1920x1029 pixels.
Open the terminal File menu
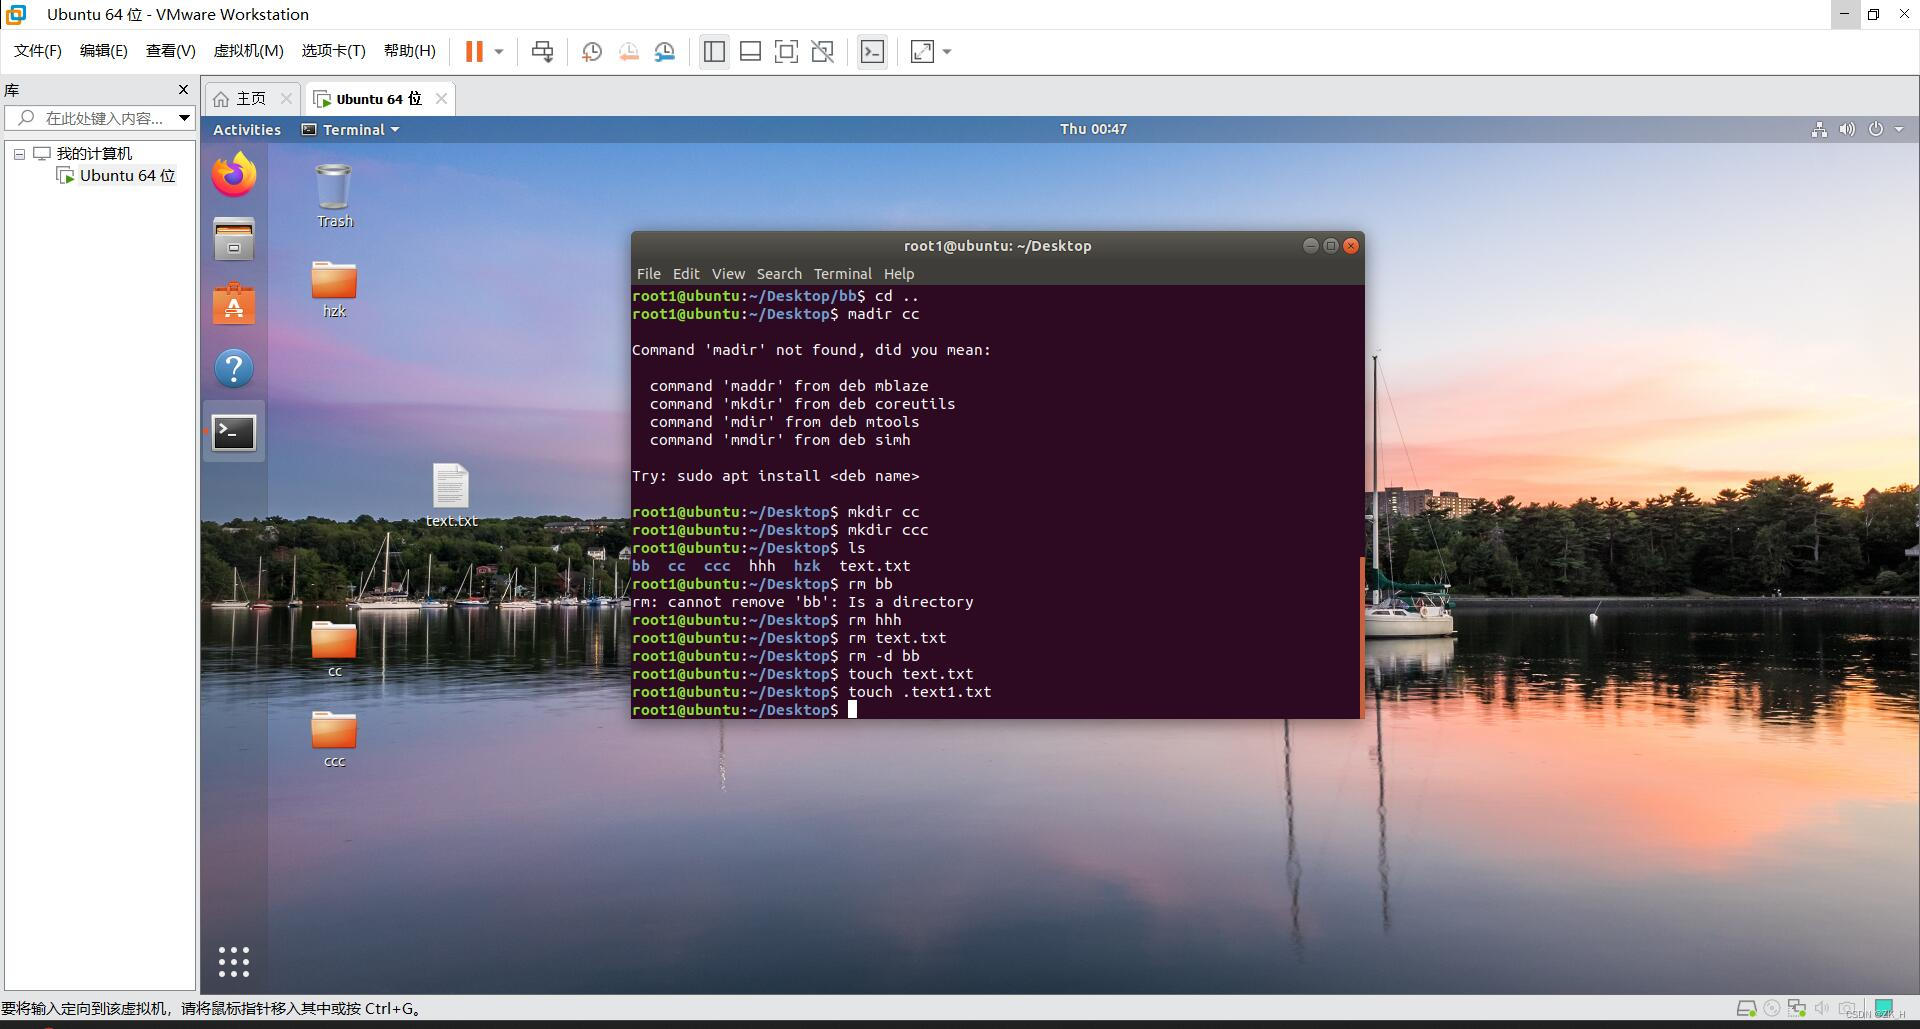[648, 274]
